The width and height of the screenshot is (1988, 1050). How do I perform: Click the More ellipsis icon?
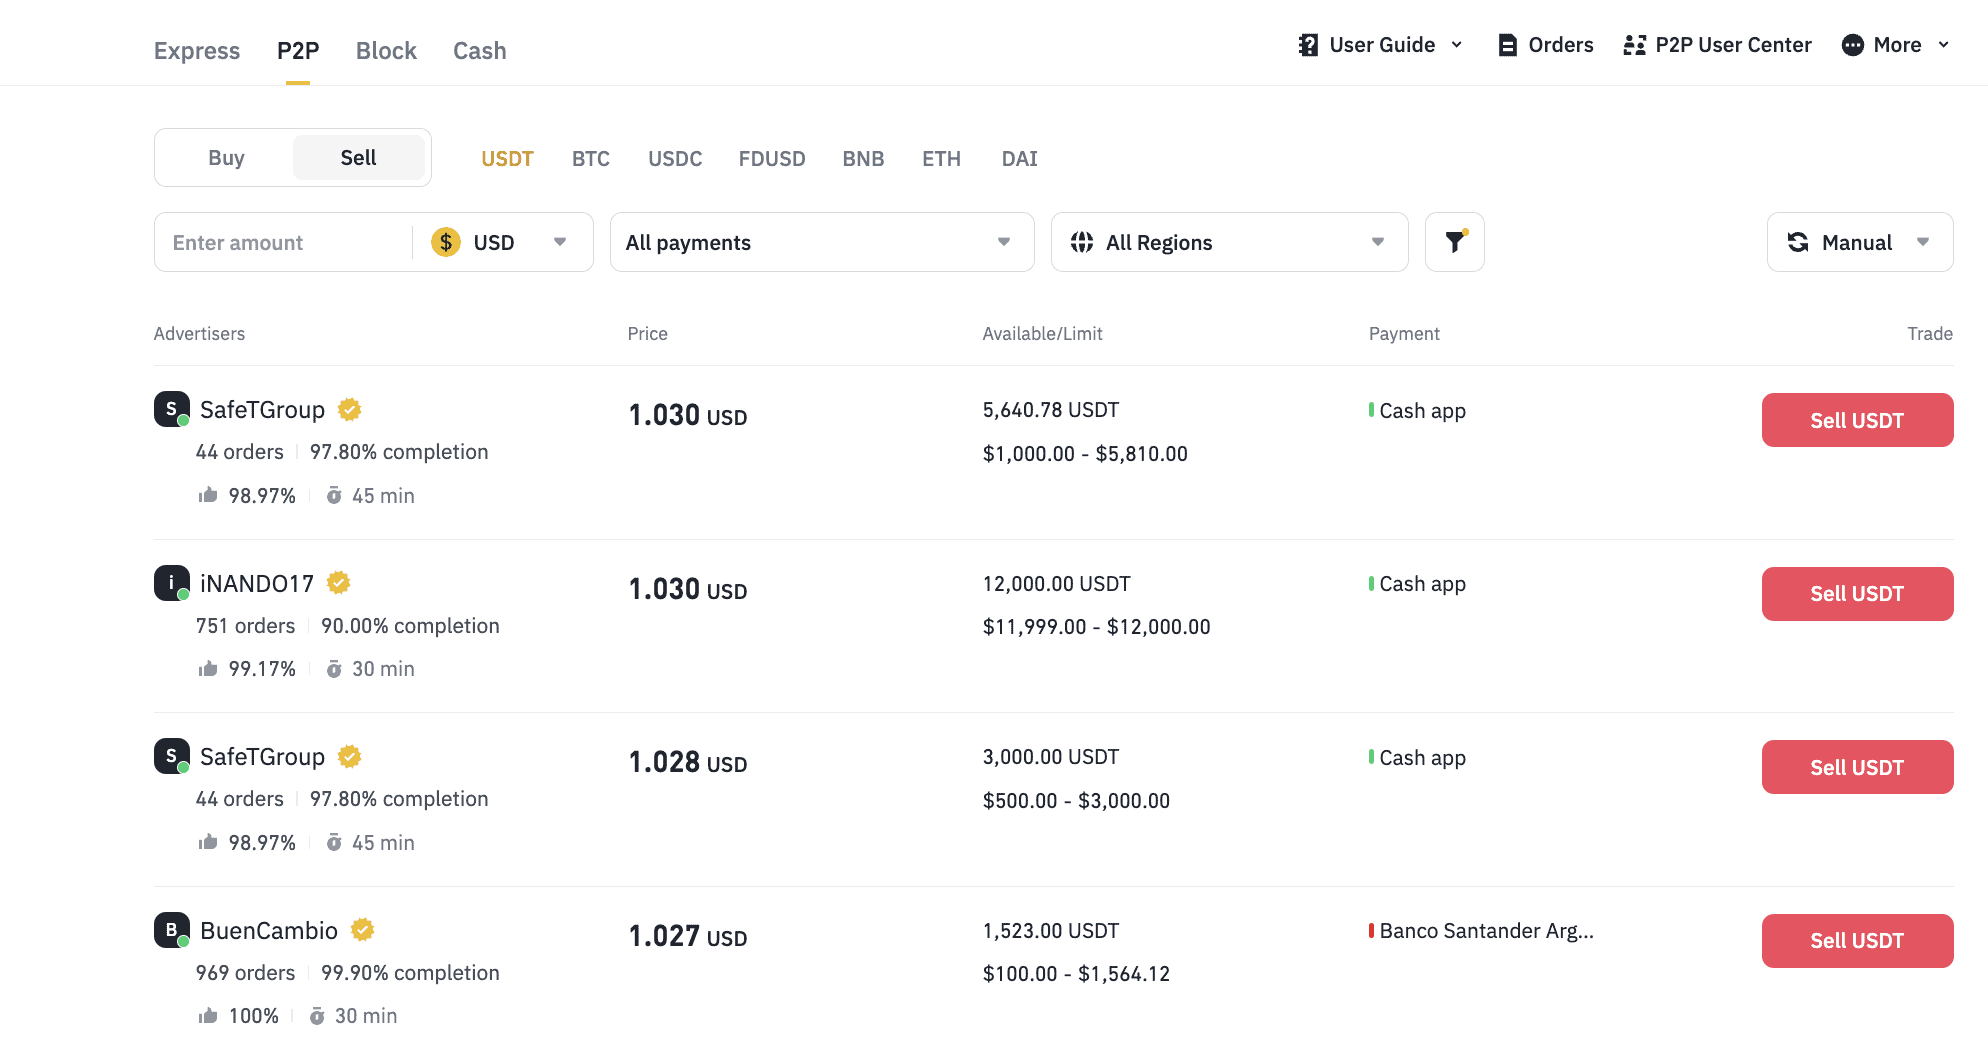(1852, 45)
